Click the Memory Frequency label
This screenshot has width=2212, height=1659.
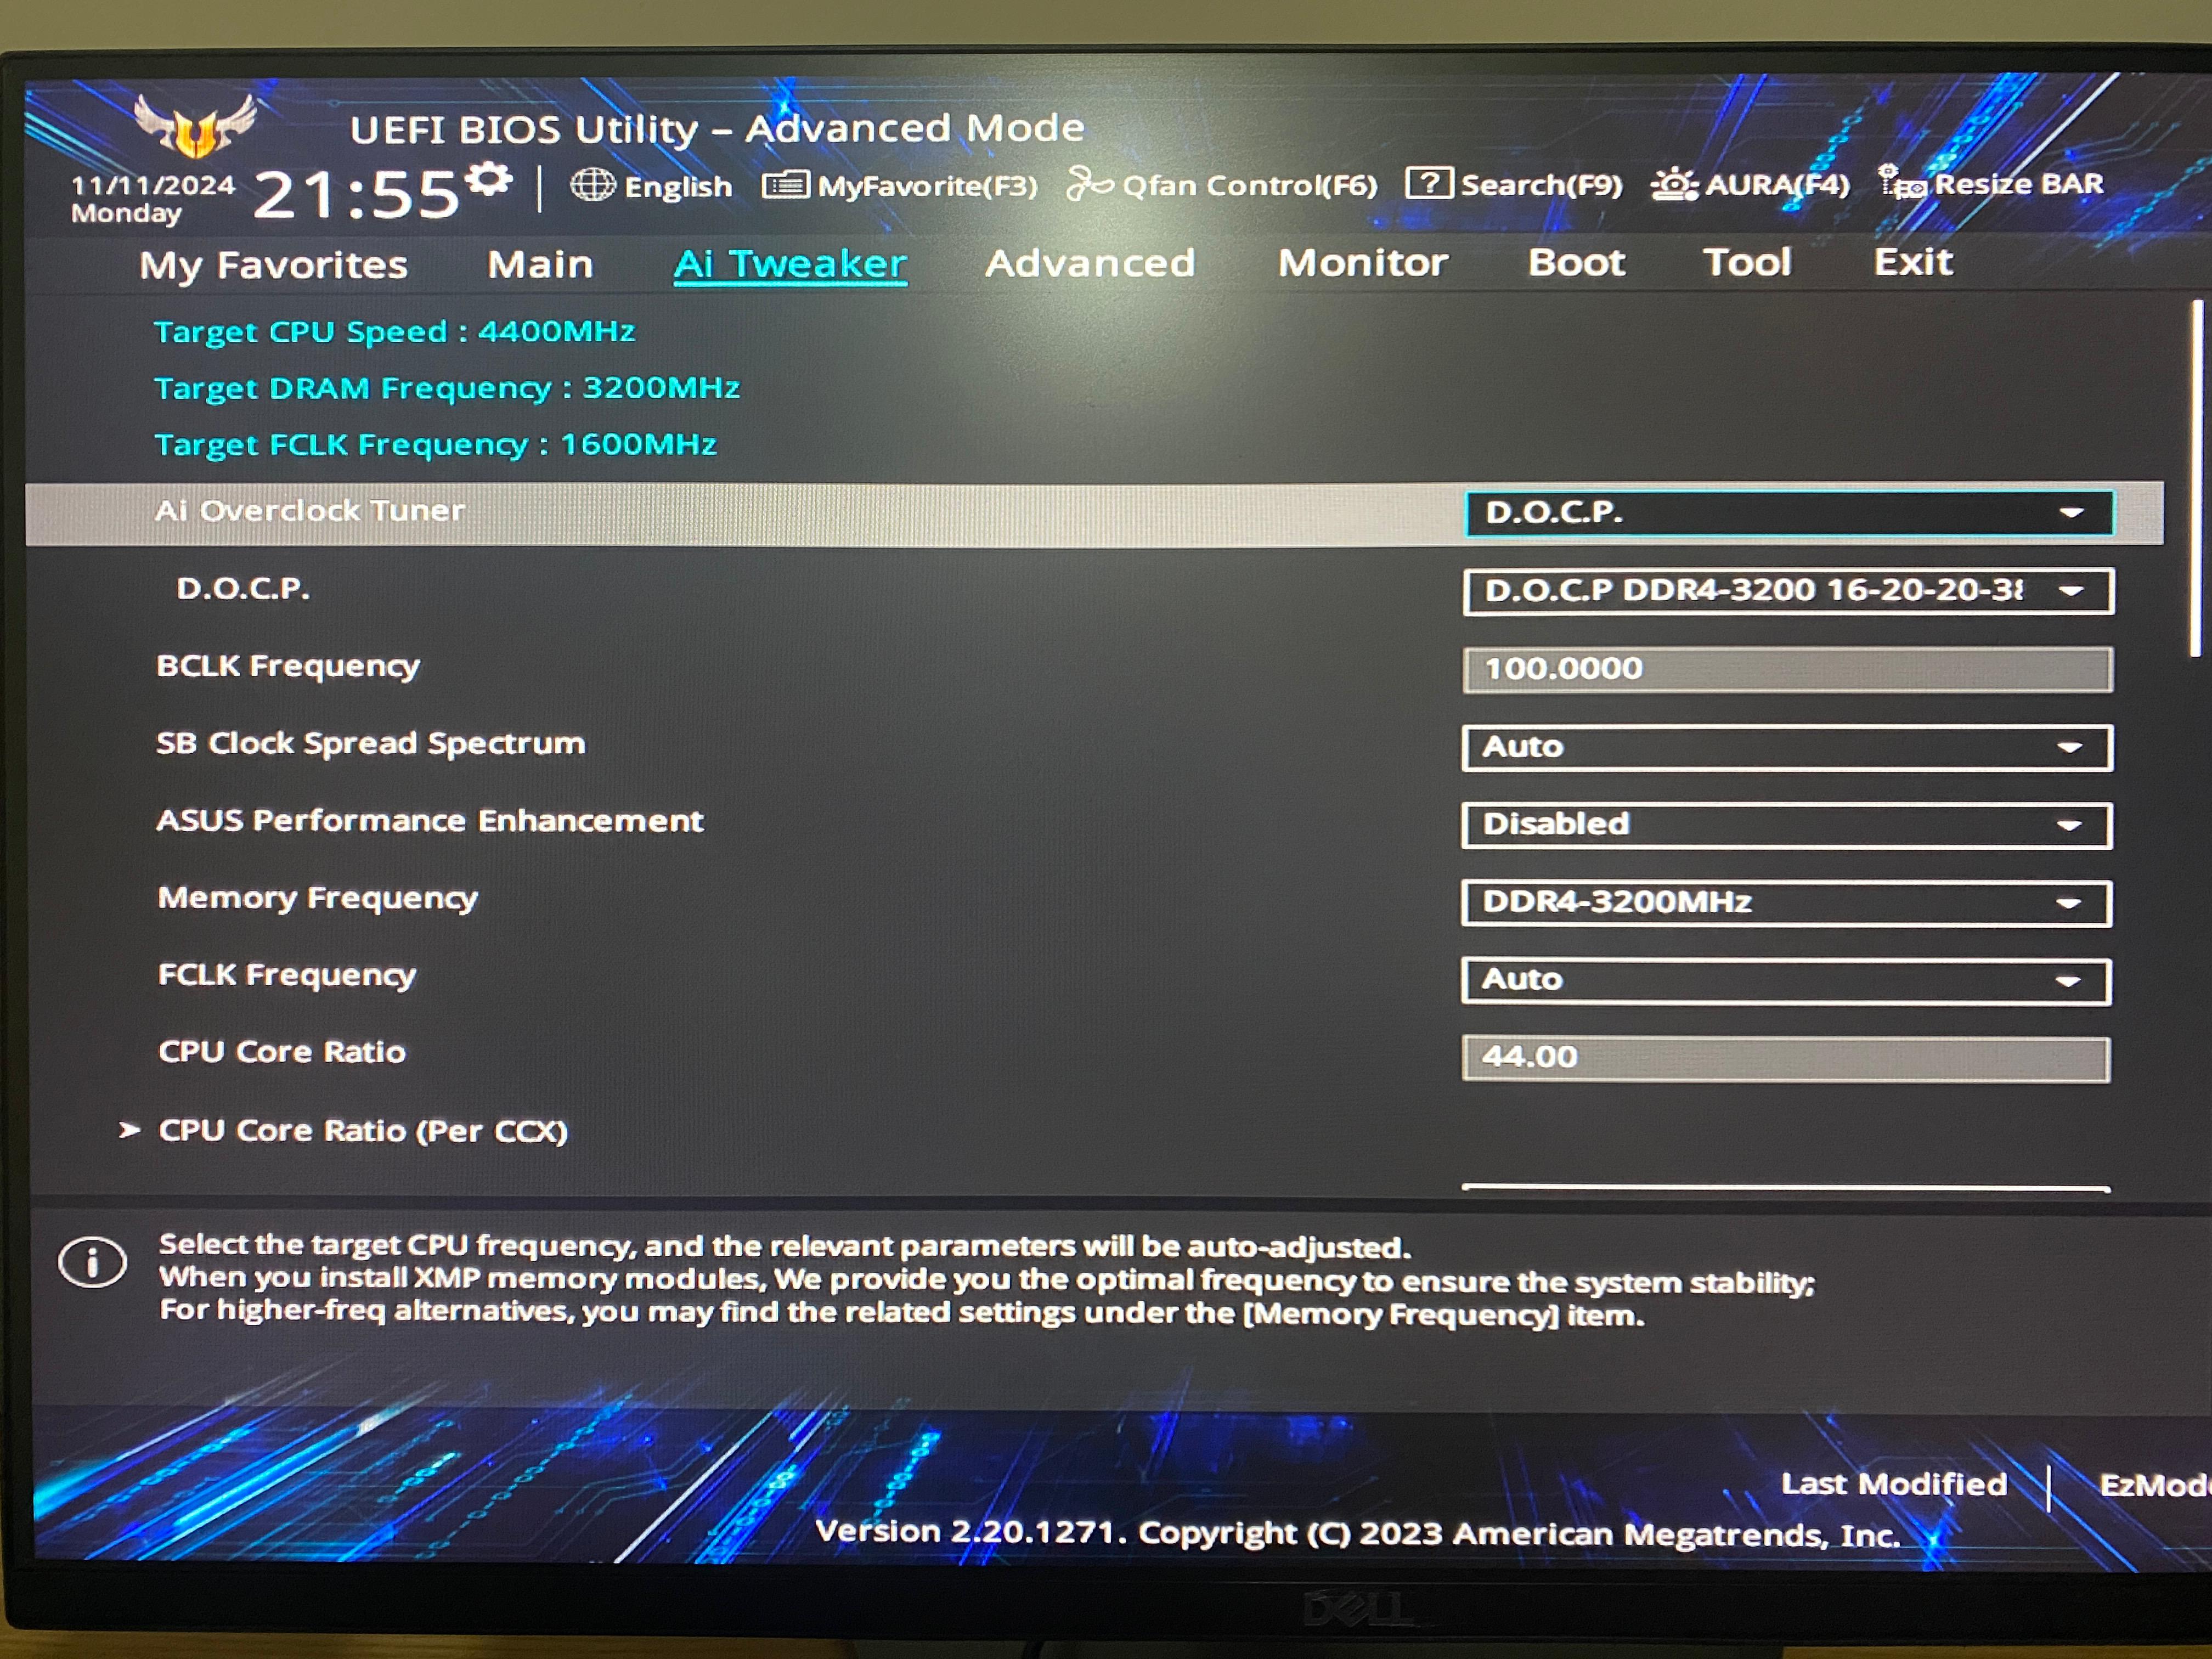click(x=318, y=898)
